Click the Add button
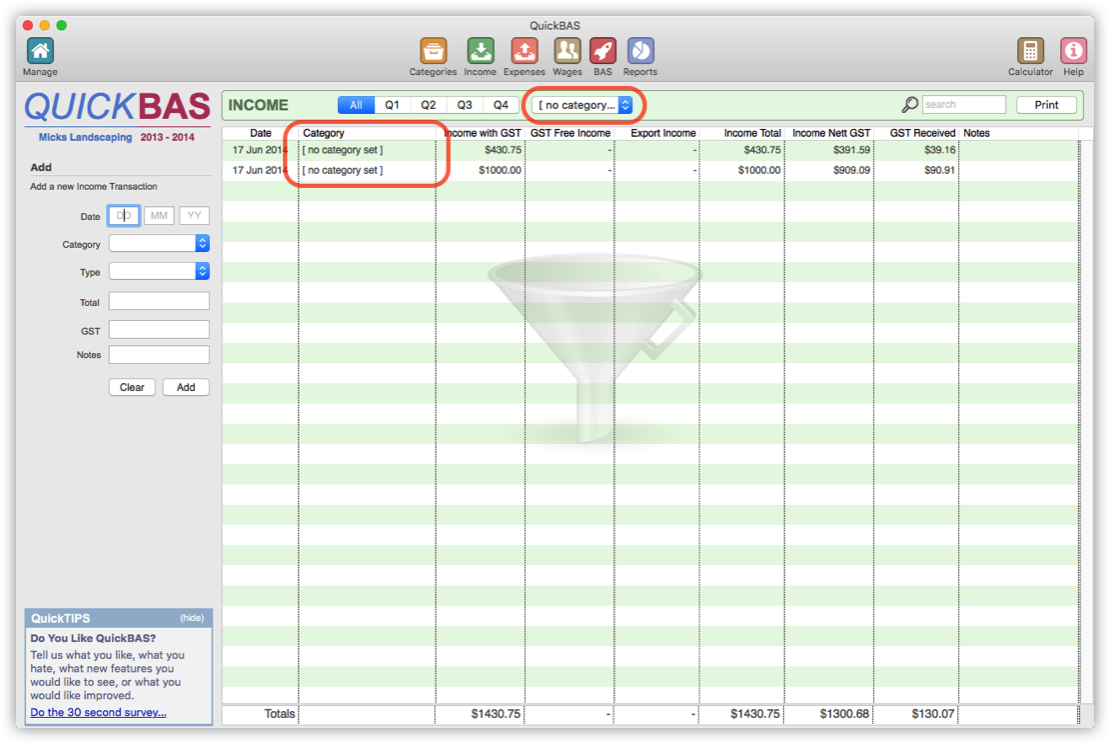The height and width of the screenshot is (744, 1110). pyautogui.click(x=186, y=387)
